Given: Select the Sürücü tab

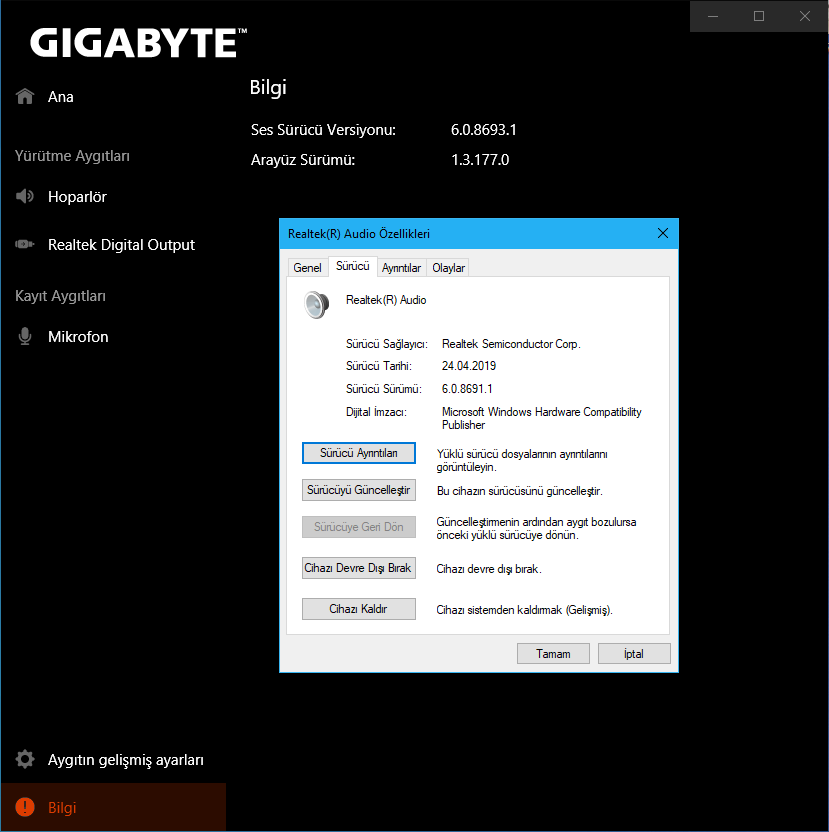Looking at the screenshot, I should pyautogui.click(x=352, y=266).
